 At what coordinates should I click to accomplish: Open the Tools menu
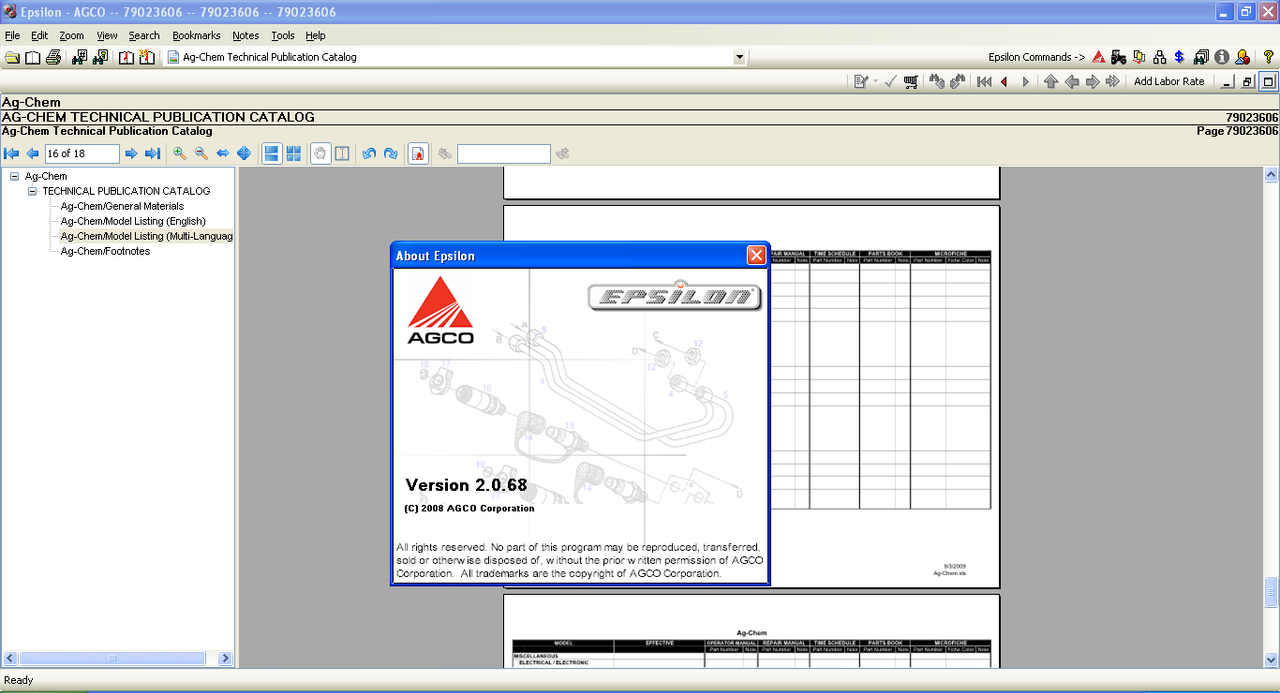tap(283, 35)
